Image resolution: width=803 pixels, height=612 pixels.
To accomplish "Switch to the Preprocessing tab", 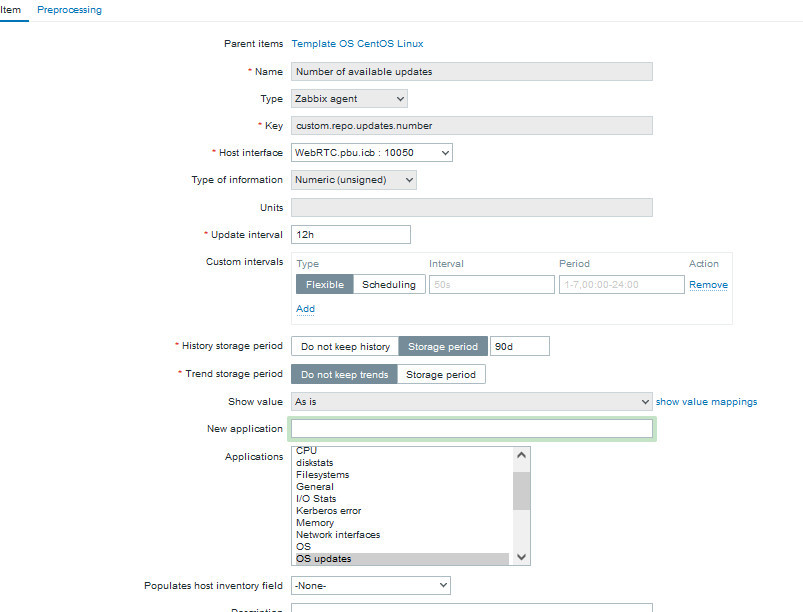I will 69,10.
